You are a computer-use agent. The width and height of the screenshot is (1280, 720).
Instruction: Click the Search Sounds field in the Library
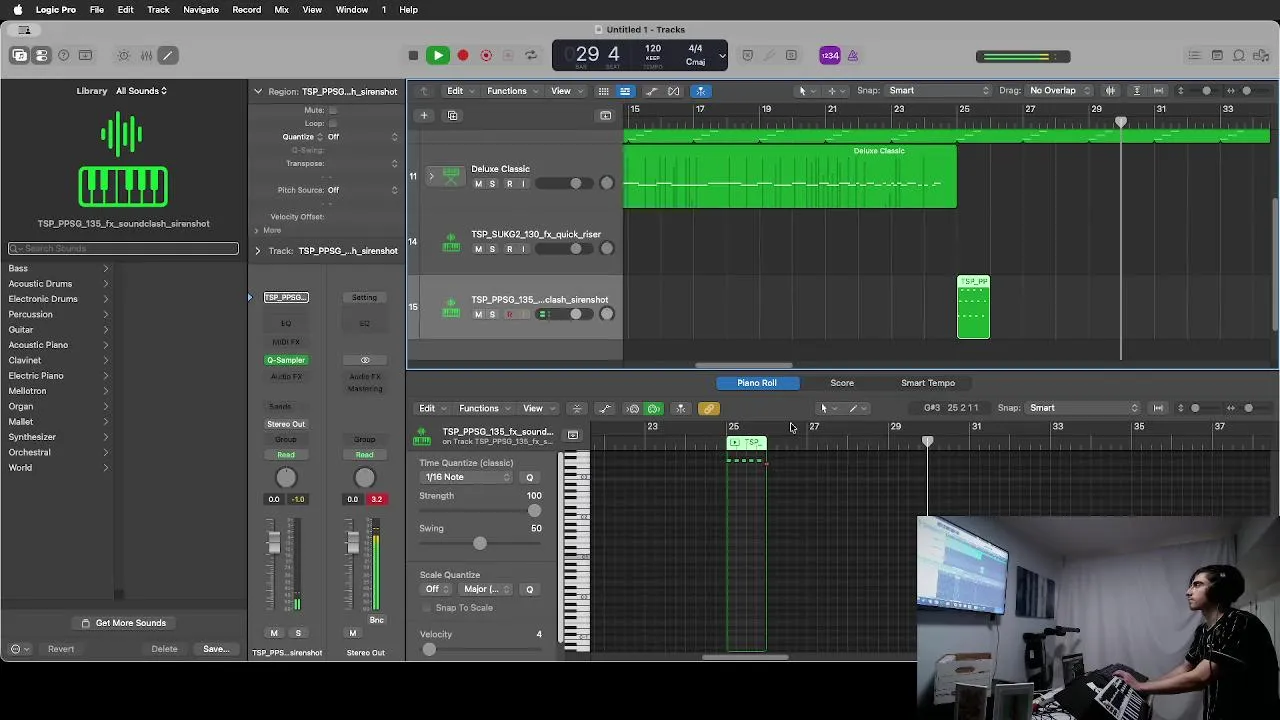[x=124, y=248]
